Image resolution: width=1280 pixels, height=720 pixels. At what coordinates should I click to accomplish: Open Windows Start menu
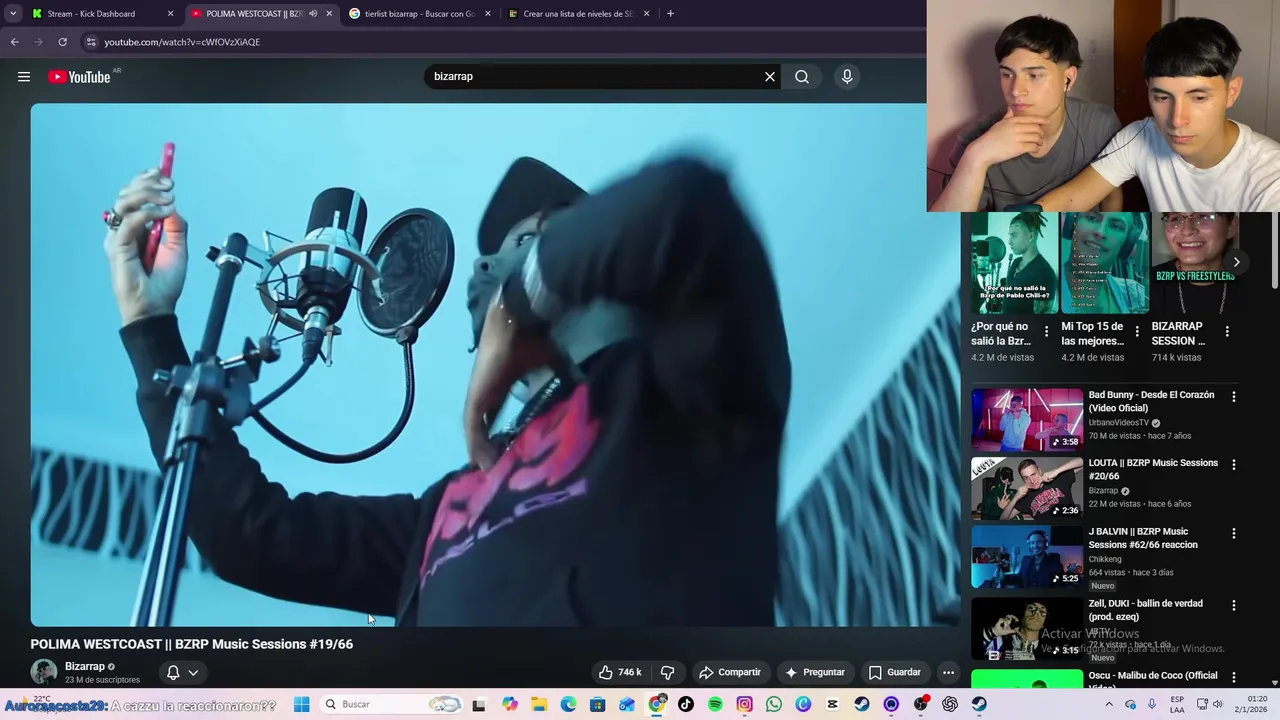point(302,704)
